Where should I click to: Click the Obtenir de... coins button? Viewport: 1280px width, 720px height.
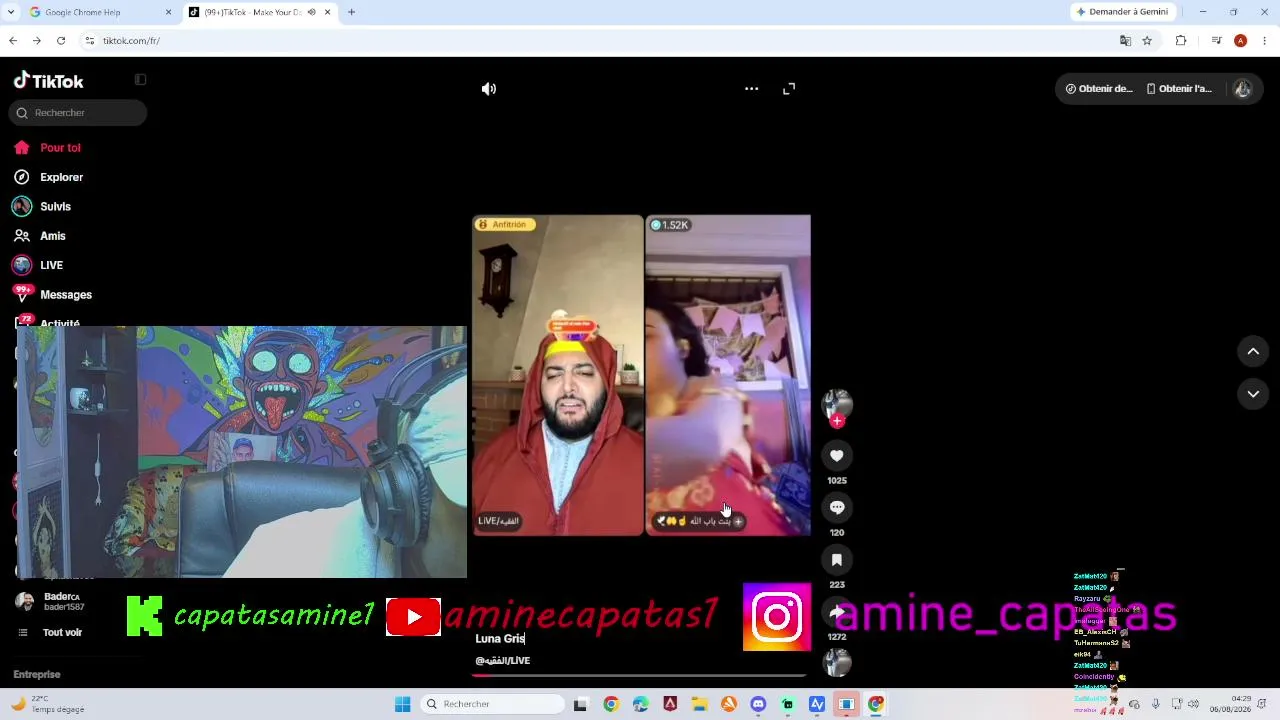[1099, 89]
